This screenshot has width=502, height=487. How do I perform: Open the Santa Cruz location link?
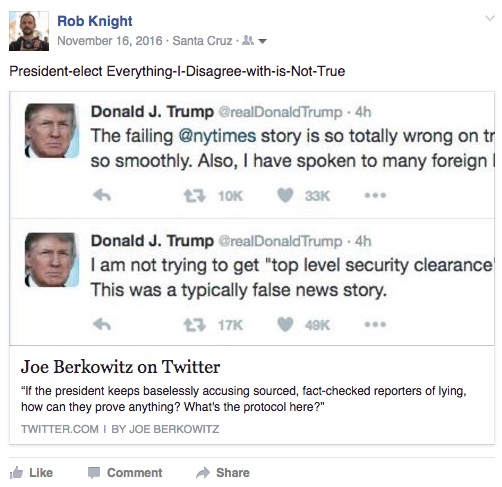202,41
